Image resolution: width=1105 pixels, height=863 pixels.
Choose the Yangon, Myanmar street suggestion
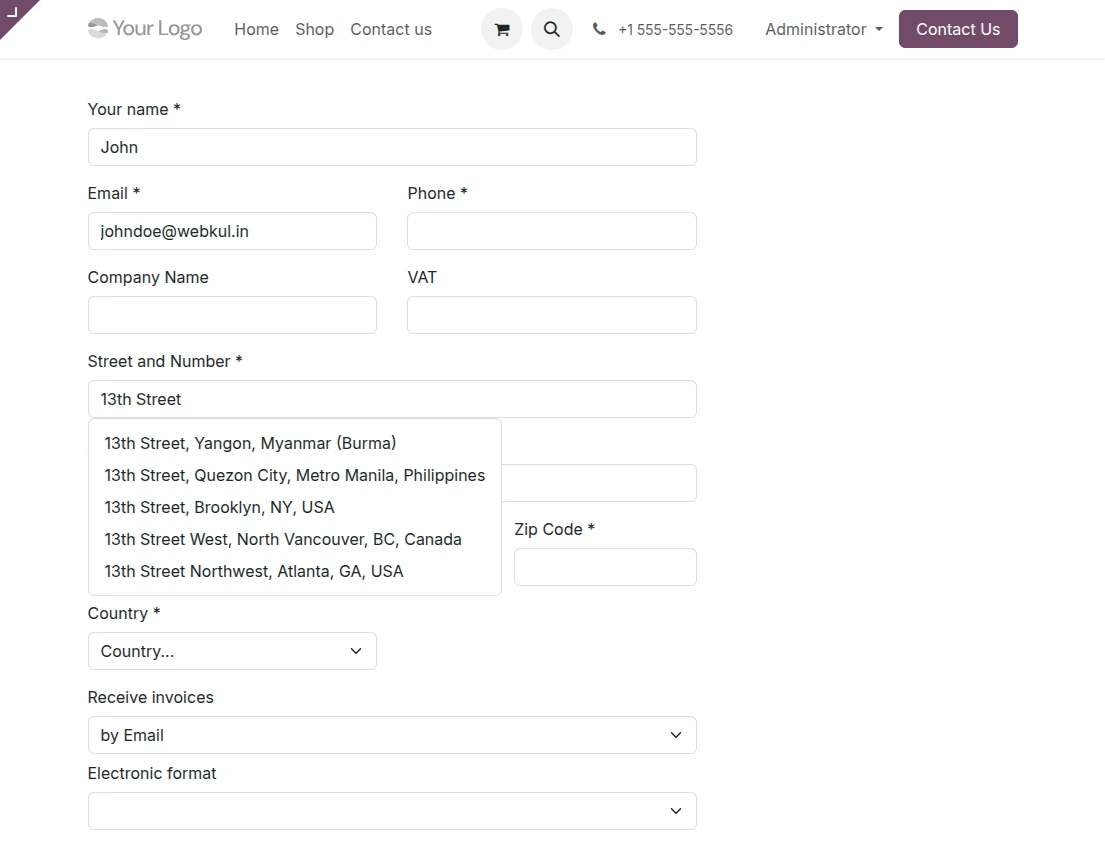coord(250,443)
